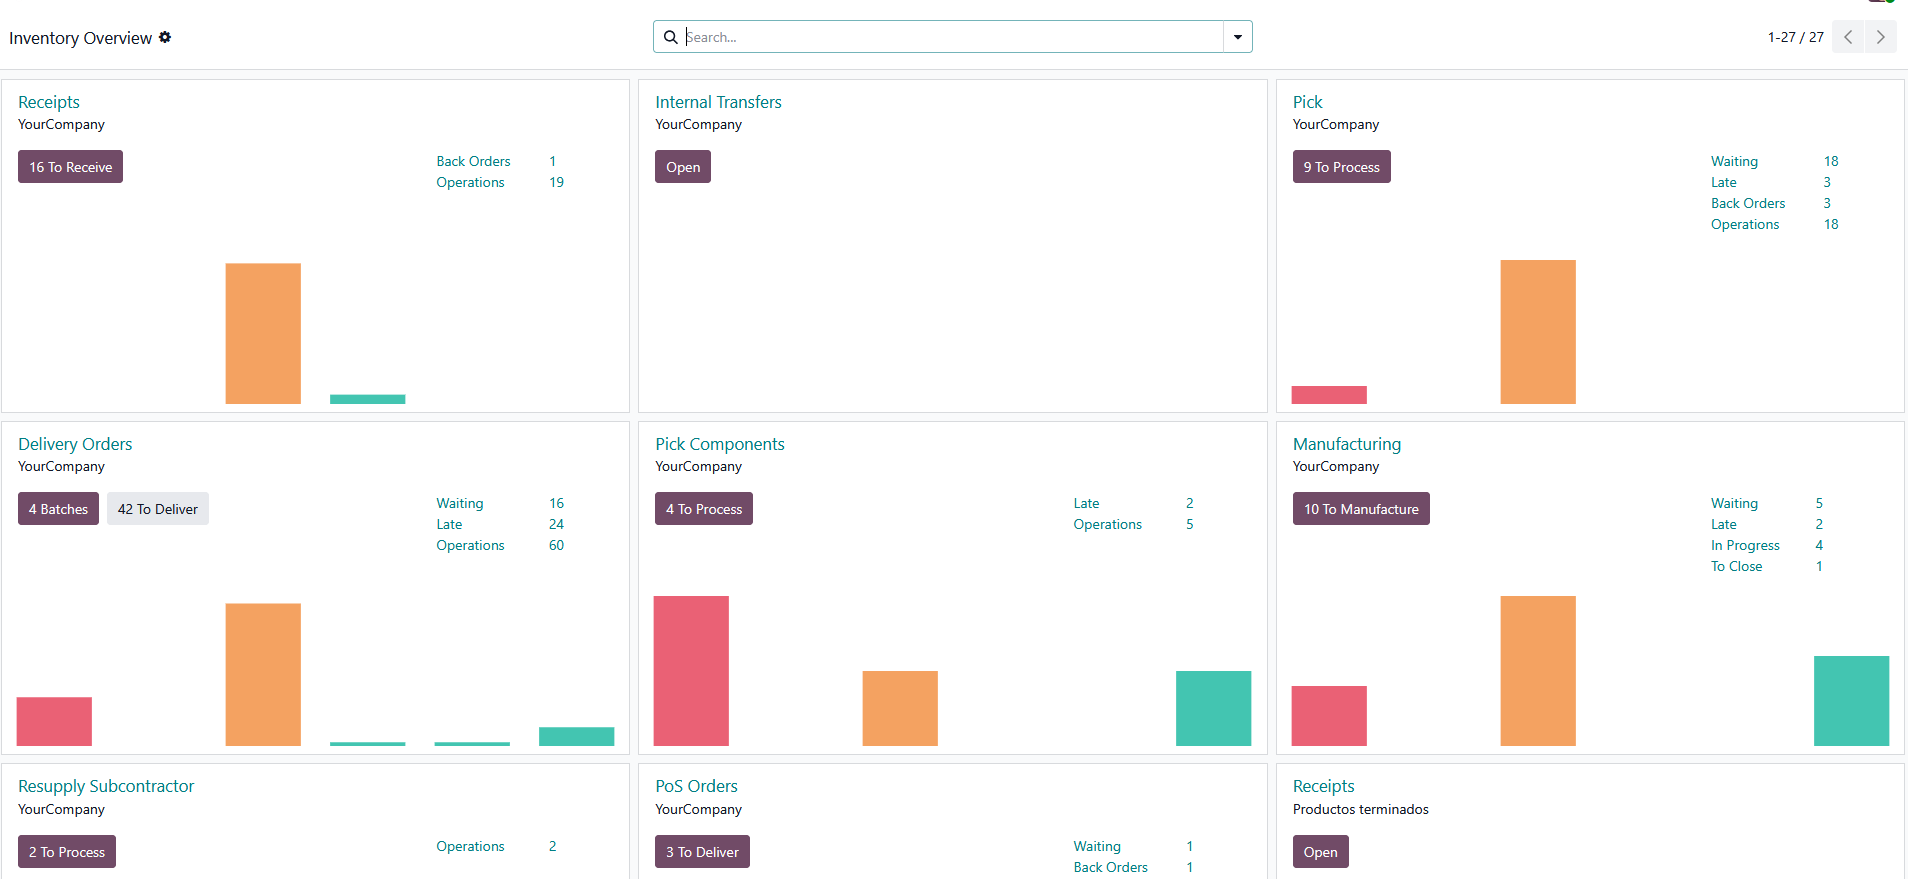Click Back Orders link in Receipts card

[x=473, y=161]
